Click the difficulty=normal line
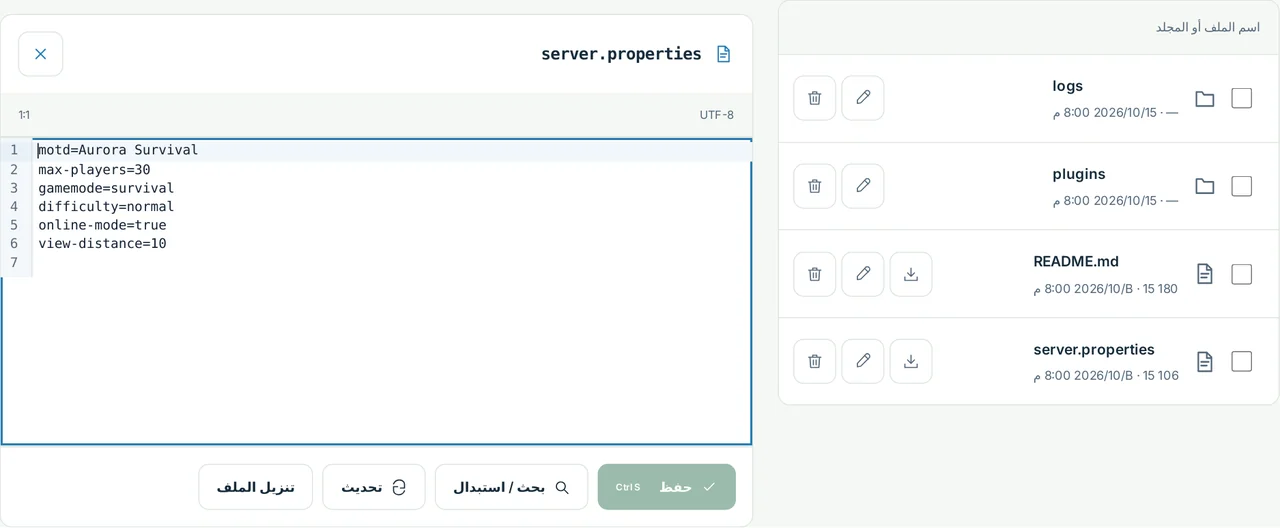 tap(392, 206)
